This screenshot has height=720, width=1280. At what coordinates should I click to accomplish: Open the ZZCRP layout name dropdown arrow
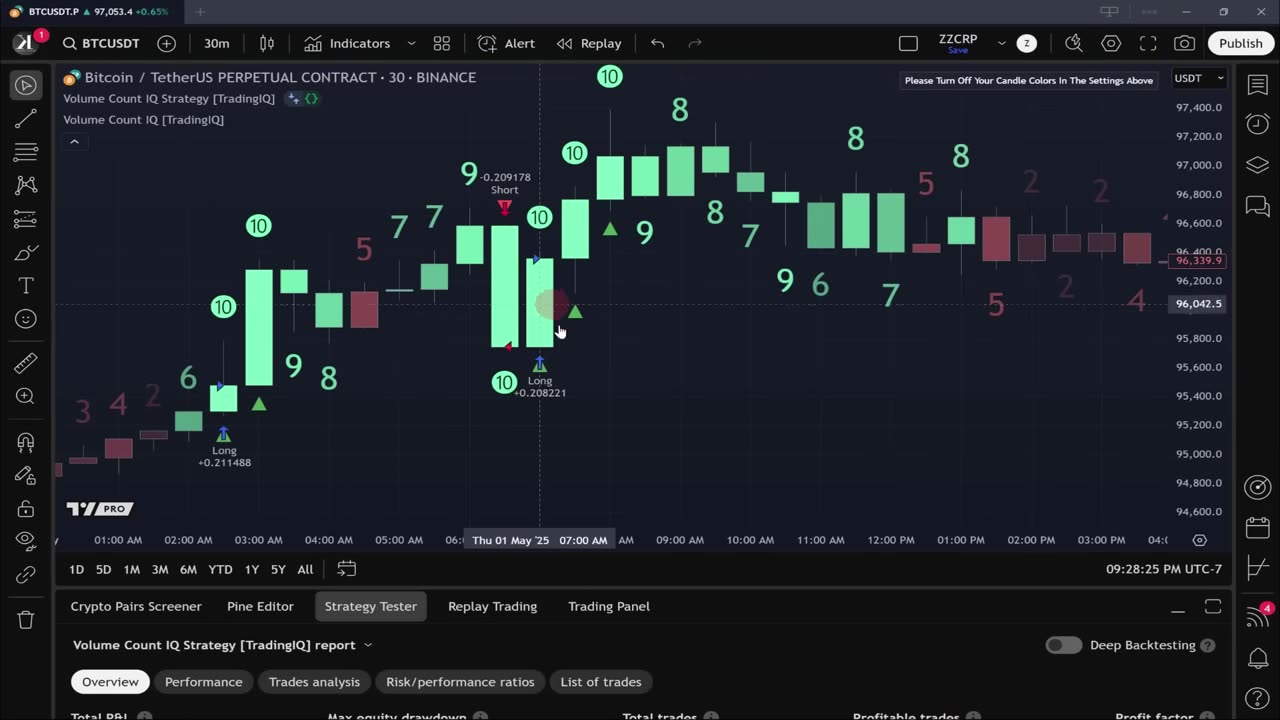(1001, 43)
